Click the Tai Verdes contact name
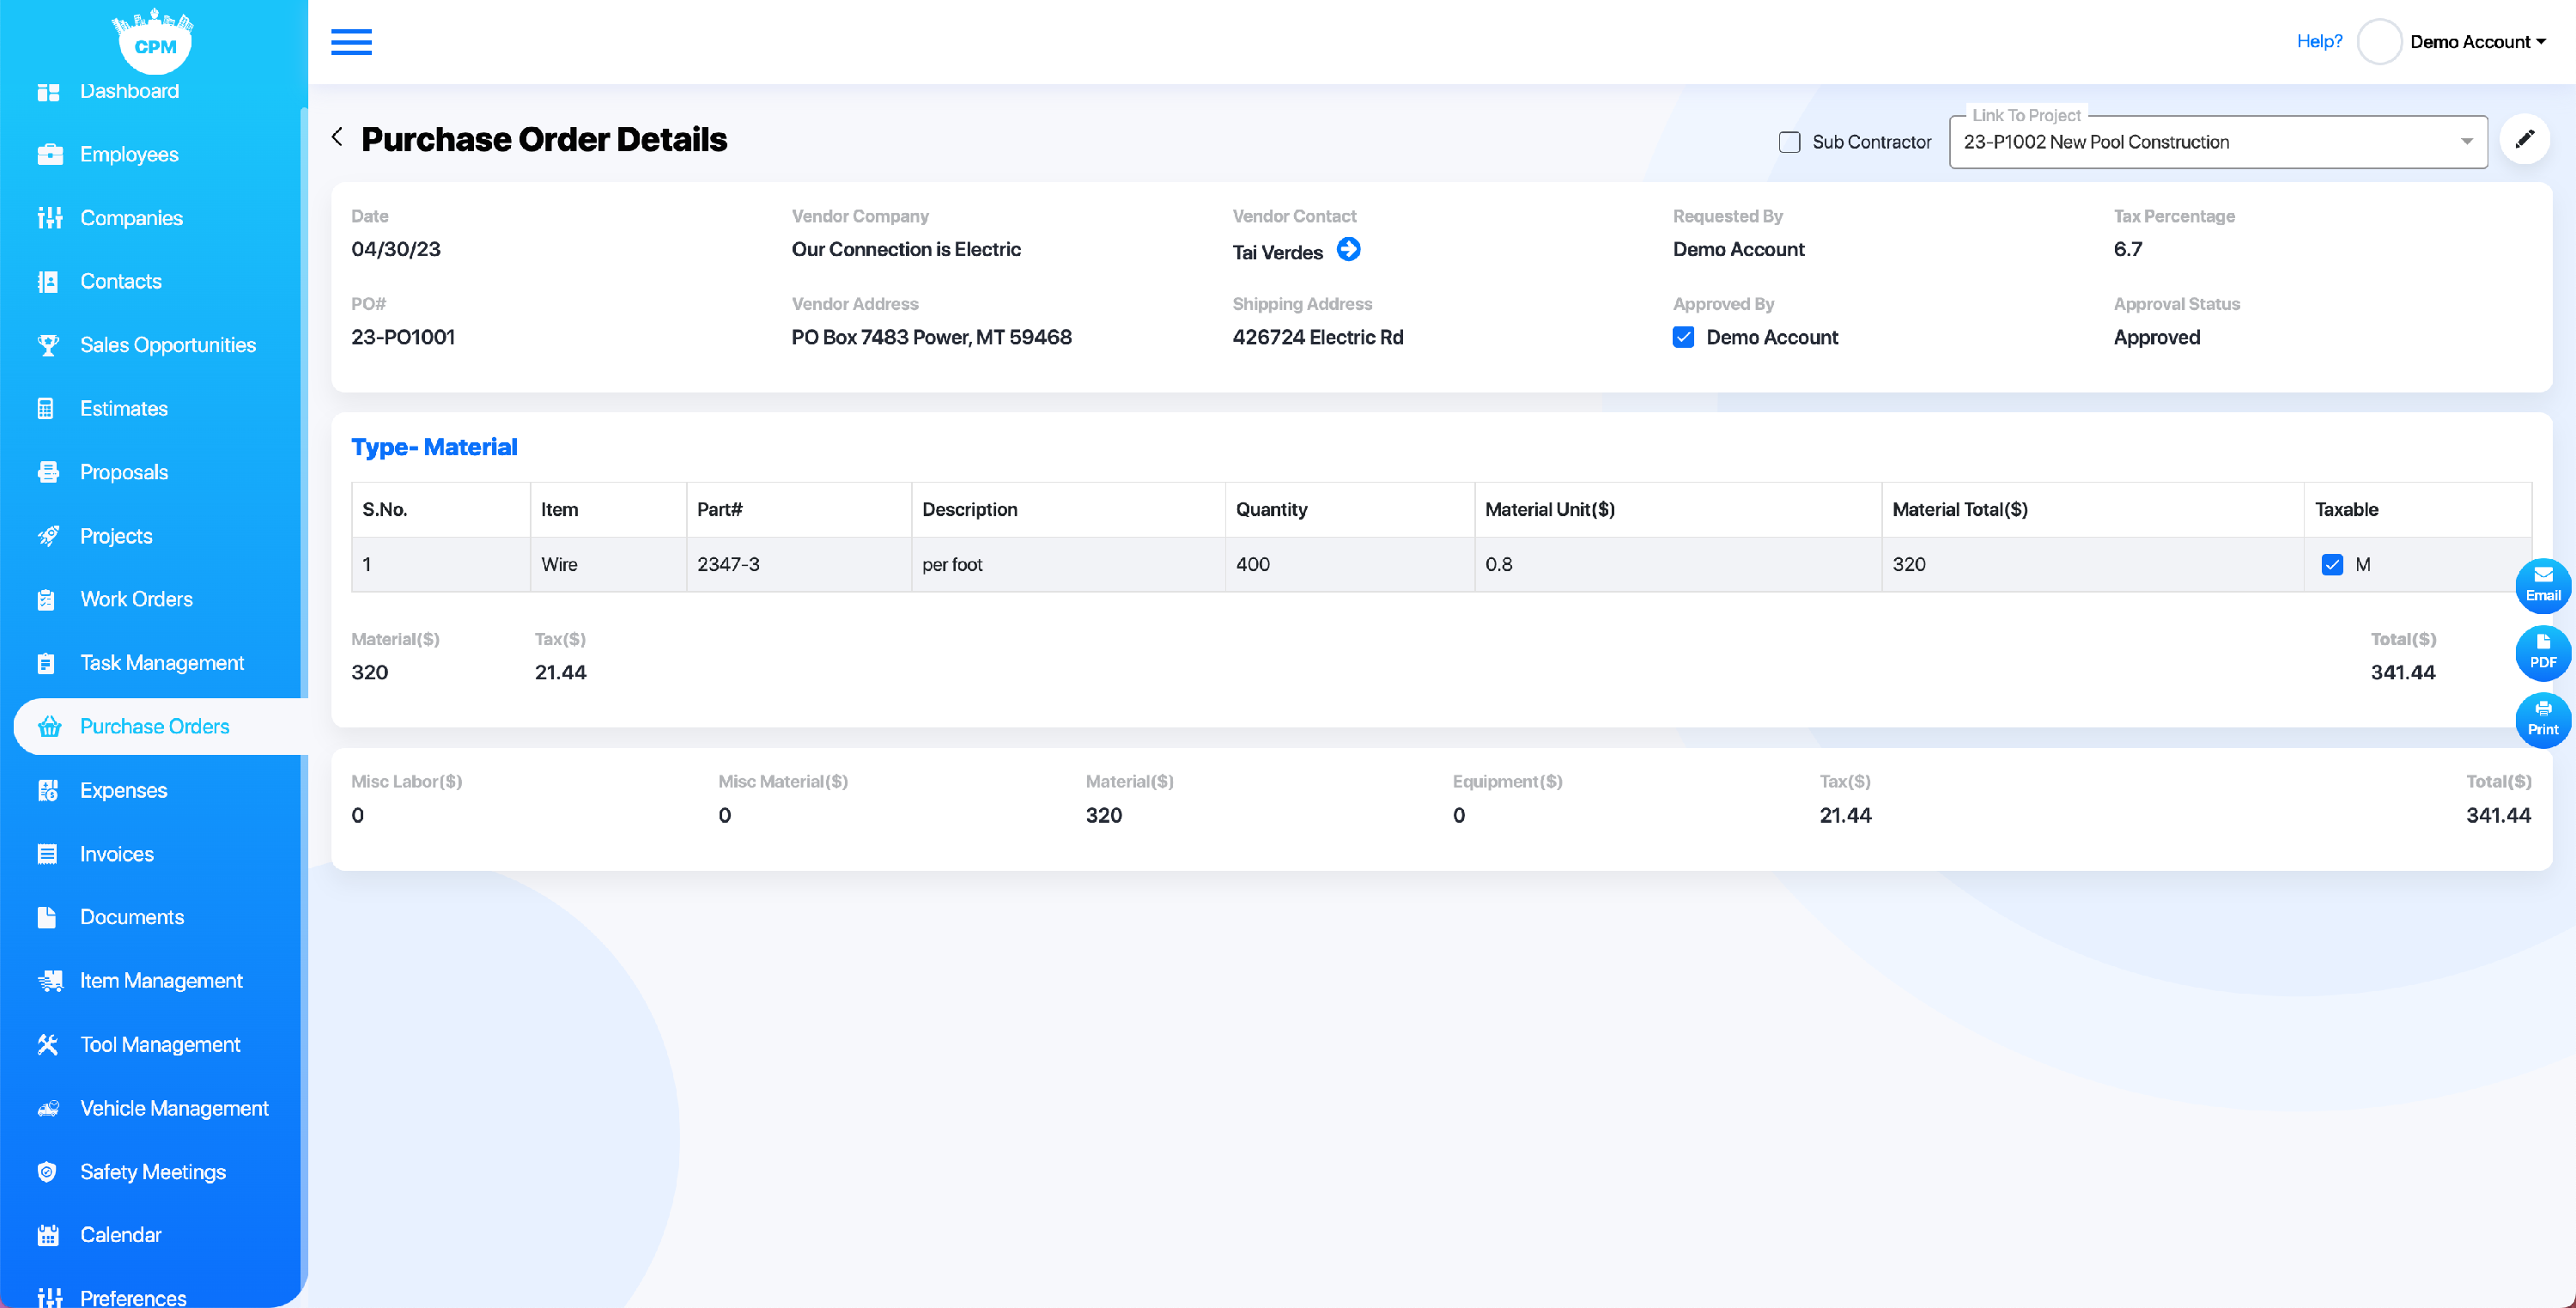Screen dimensions: 2576x1308 [x=1277, y=252]
